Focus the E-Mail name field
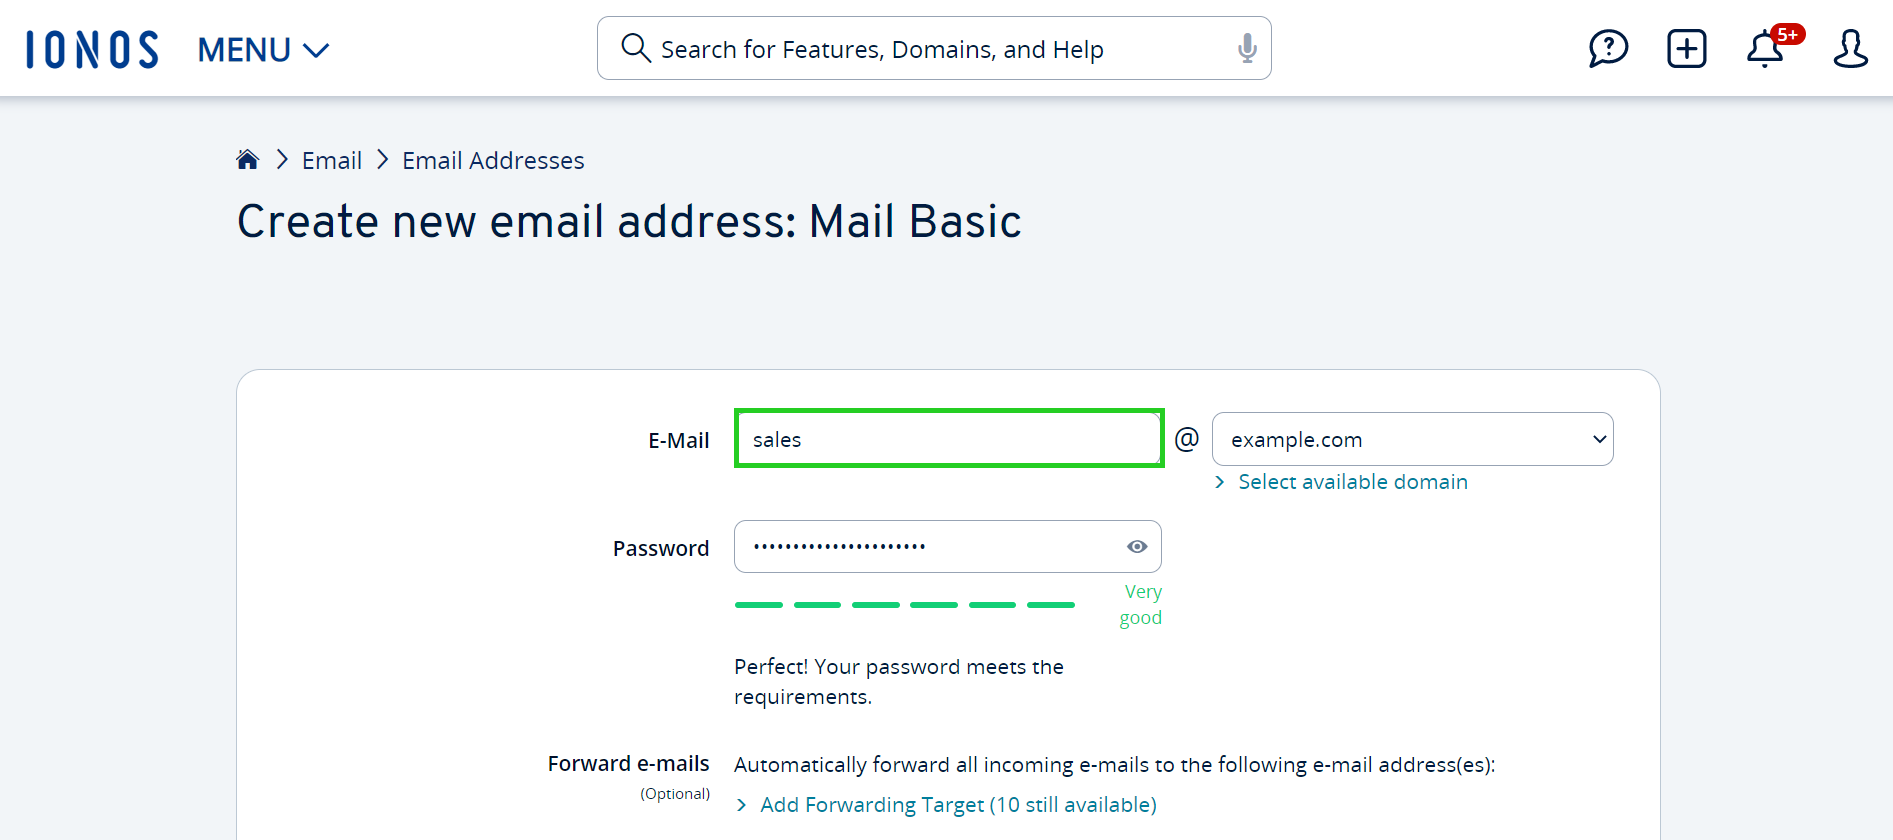The image size is (1893, 840). coord(948,439)
